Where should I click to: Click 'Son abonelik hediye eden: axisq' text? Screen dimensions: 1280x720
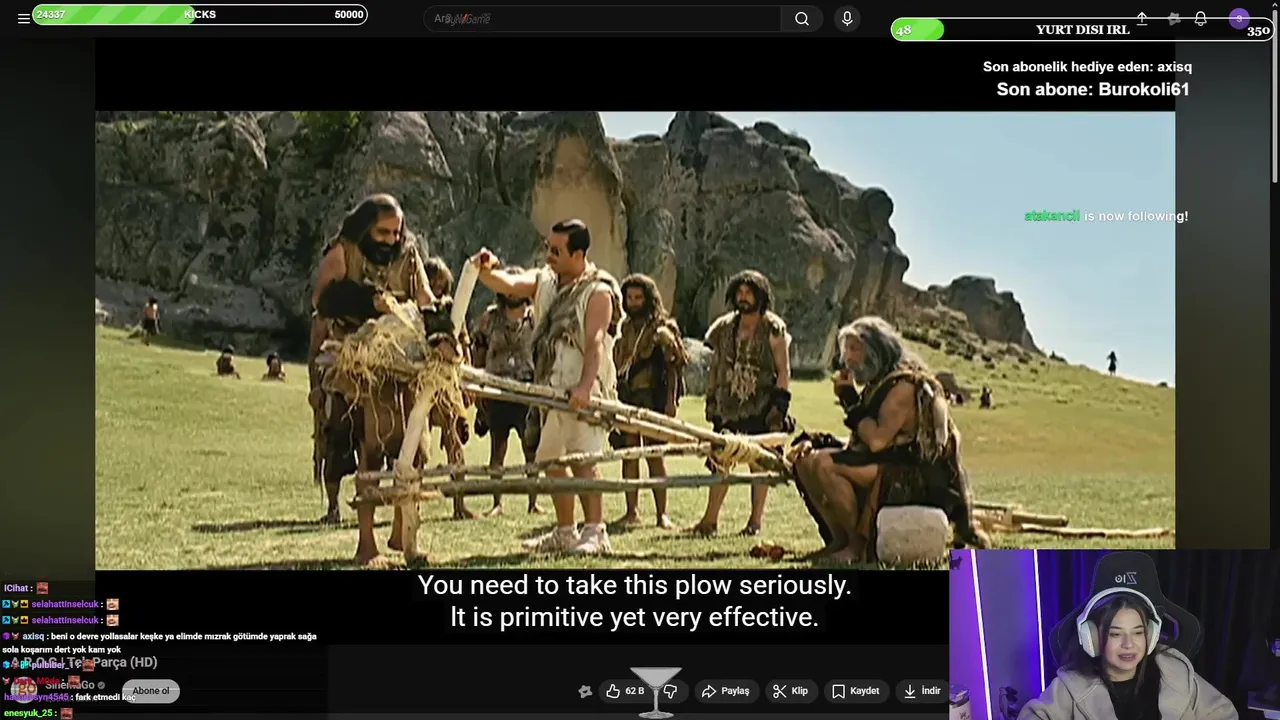tap(1087, 67)
